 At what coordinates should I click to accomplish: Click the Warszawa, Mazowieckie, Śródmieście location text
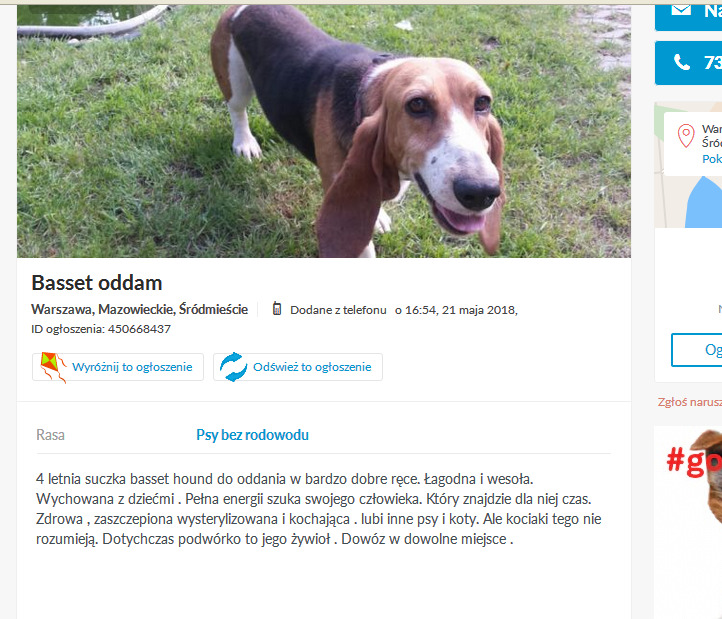[140, 309]
